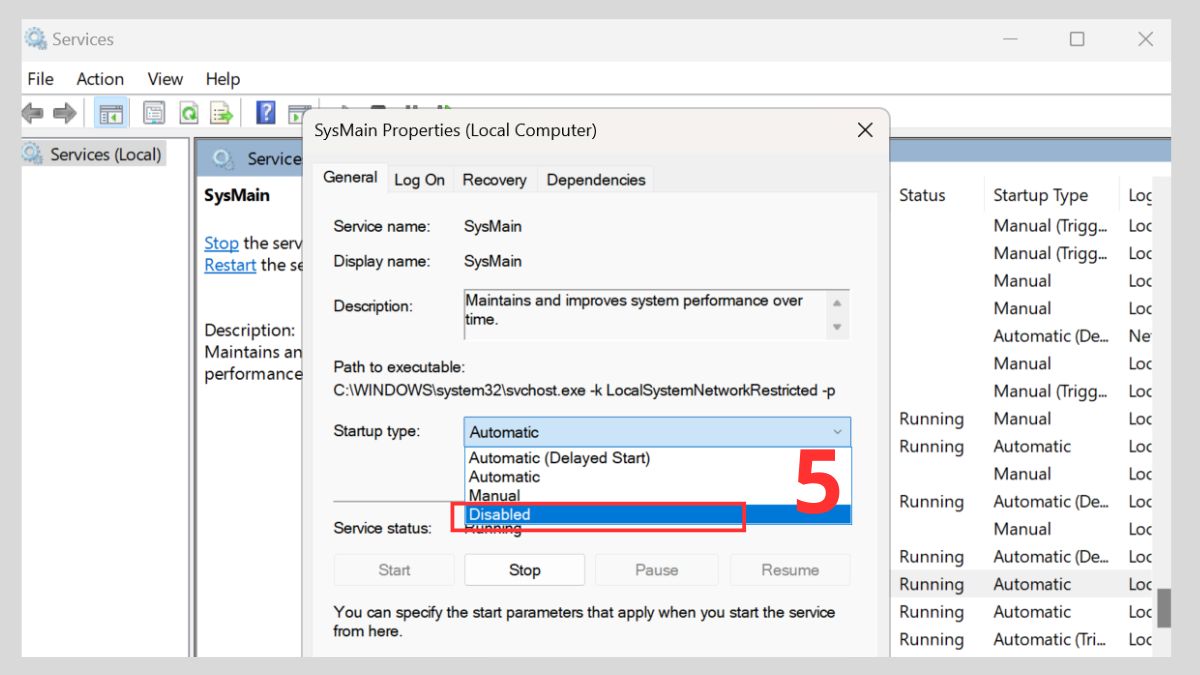This screenshot has width=1200, height=675.
Task: Open the Properties toolbar icon
Action: point(154,114)
